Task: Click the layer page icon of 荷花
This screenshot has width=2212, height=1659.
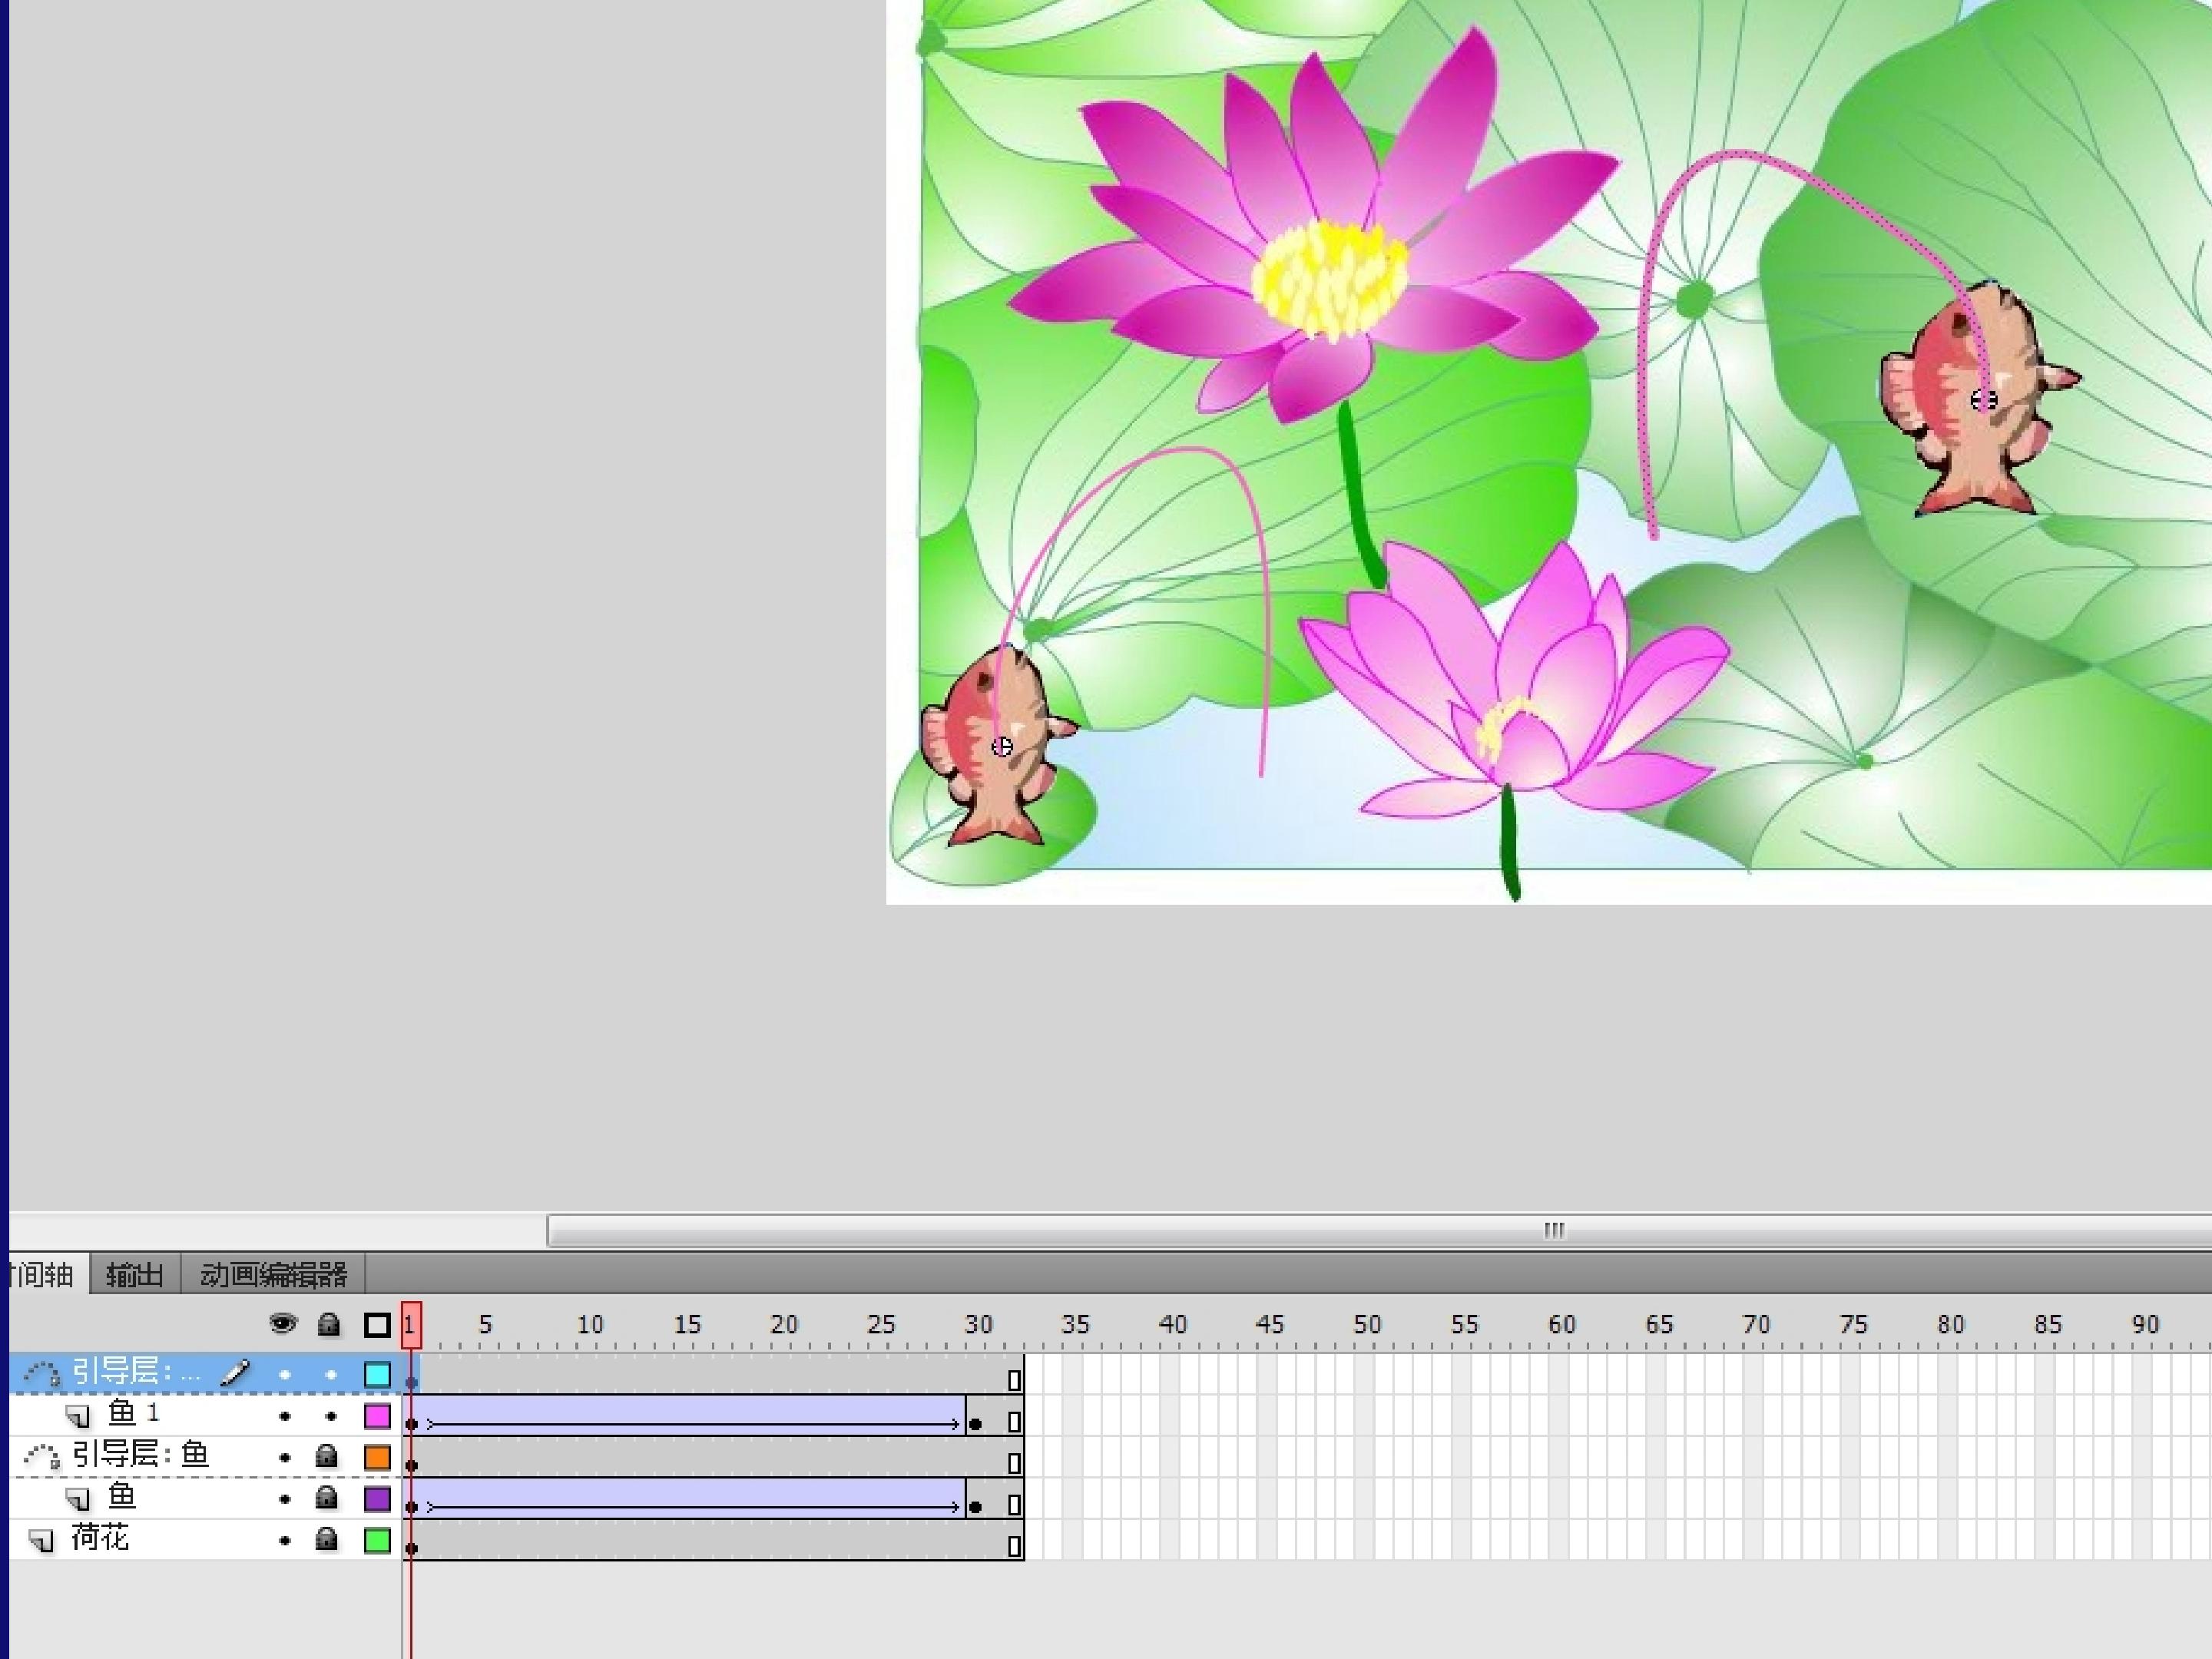Action: 42,1540
